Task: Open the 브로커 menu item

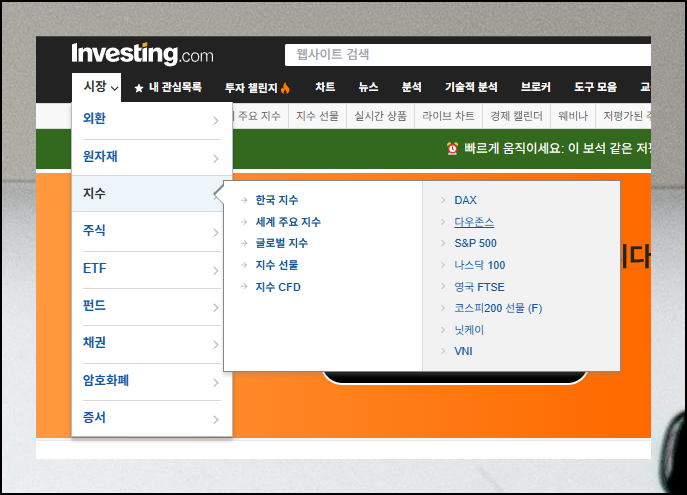Action: 535,87
